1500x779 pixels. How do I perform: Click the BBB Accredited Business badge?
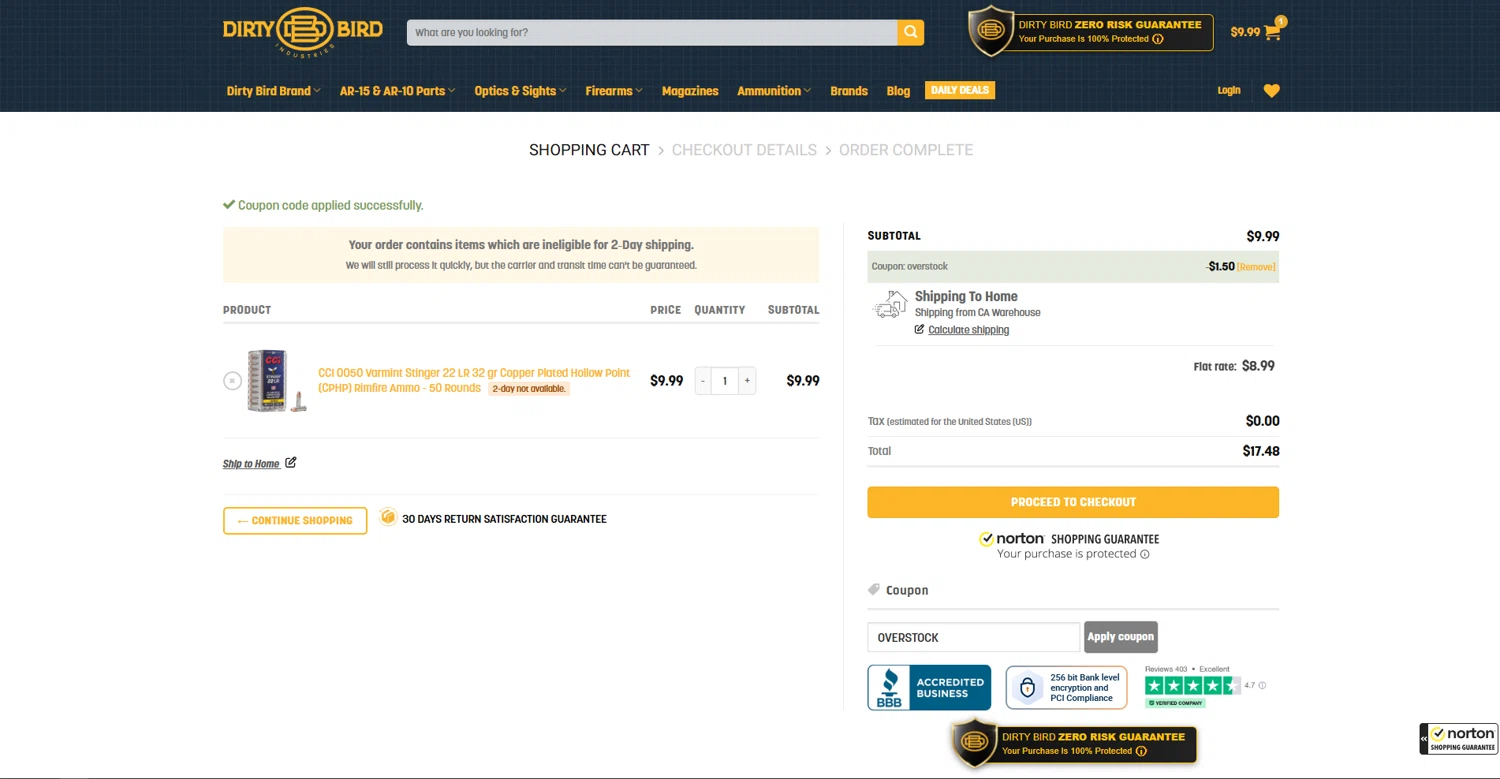coord(929,687)
